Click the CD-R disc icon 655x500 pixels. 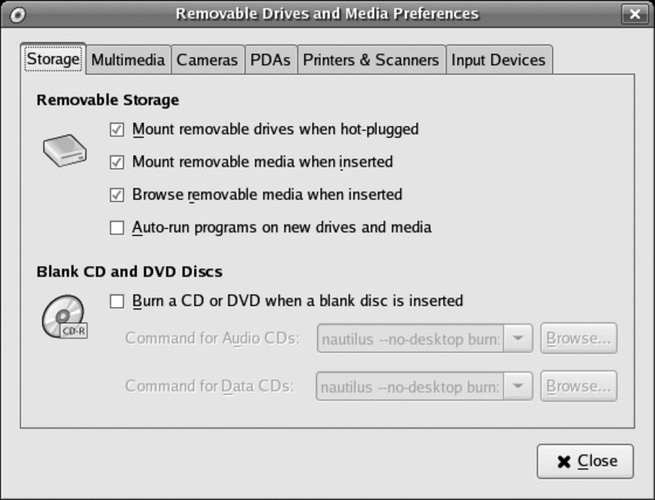[64, 317]
